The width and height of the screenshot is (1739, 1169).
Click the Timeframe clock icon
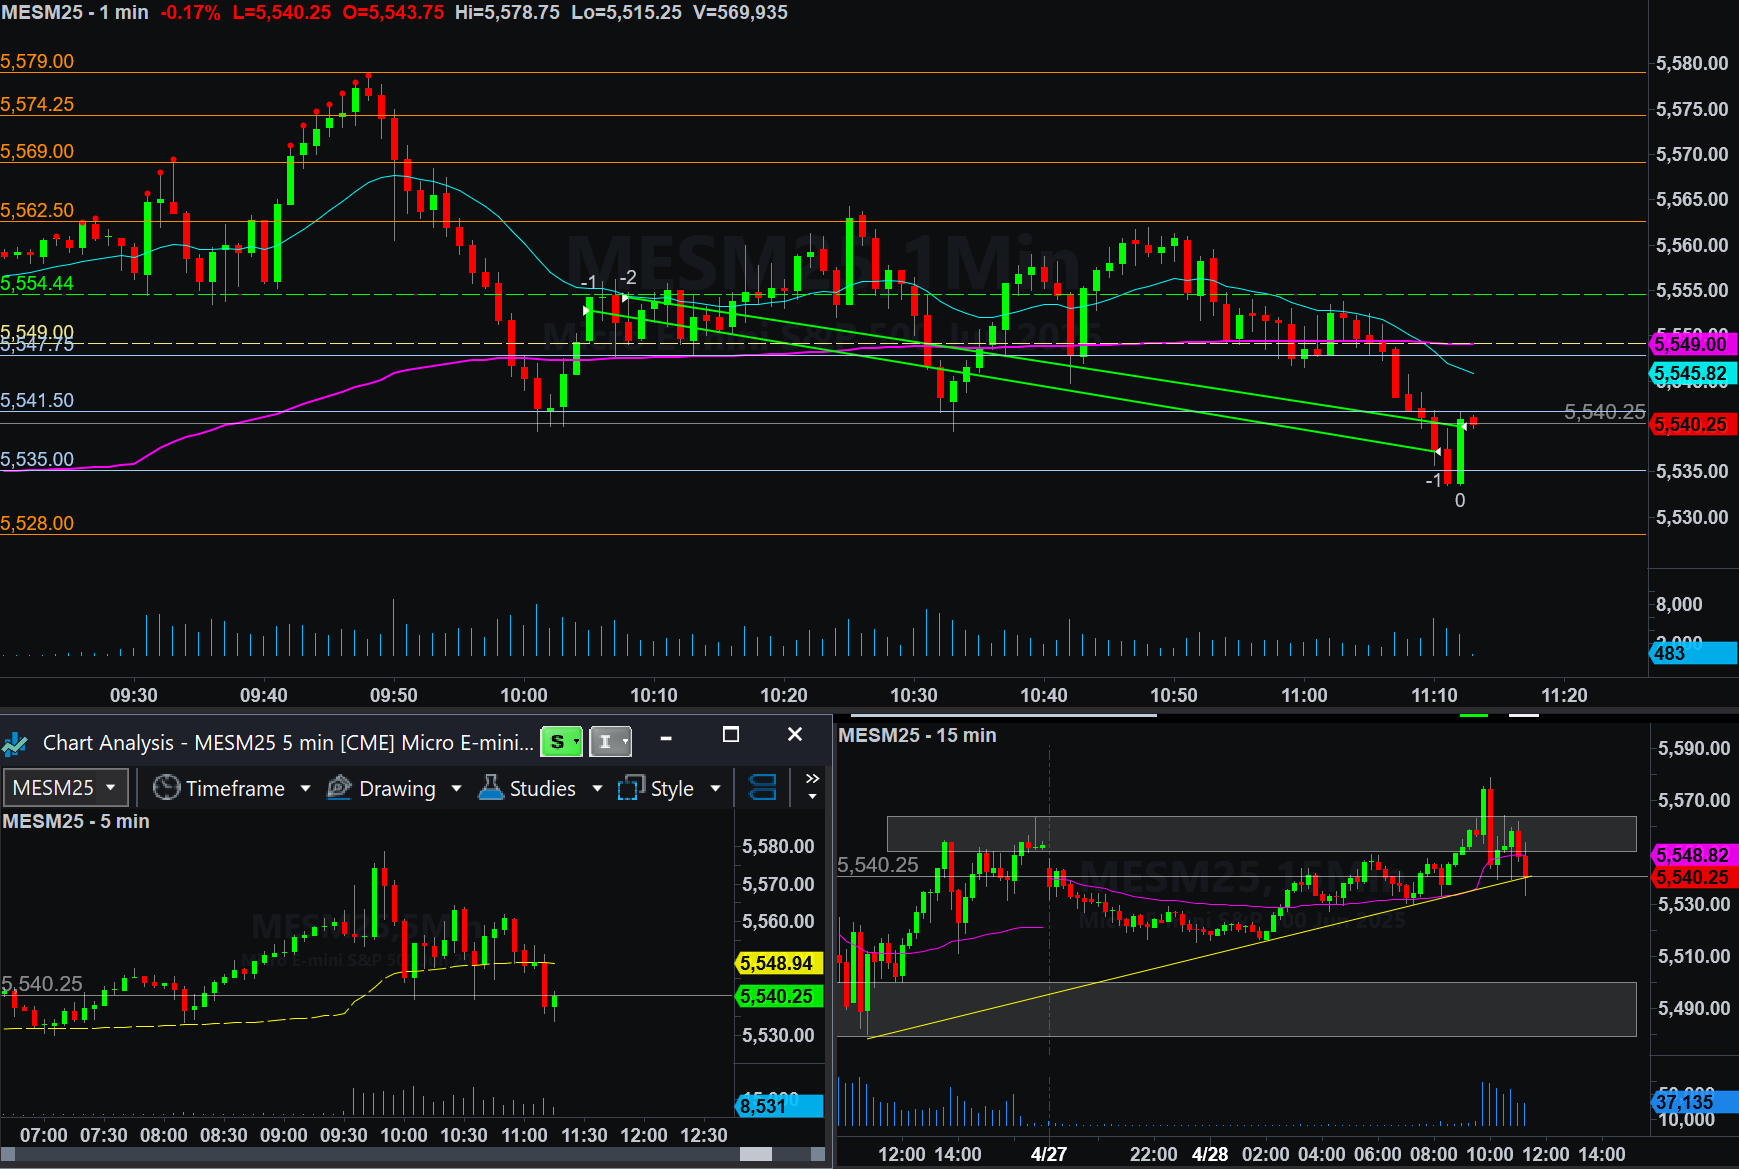pos(166,788)
